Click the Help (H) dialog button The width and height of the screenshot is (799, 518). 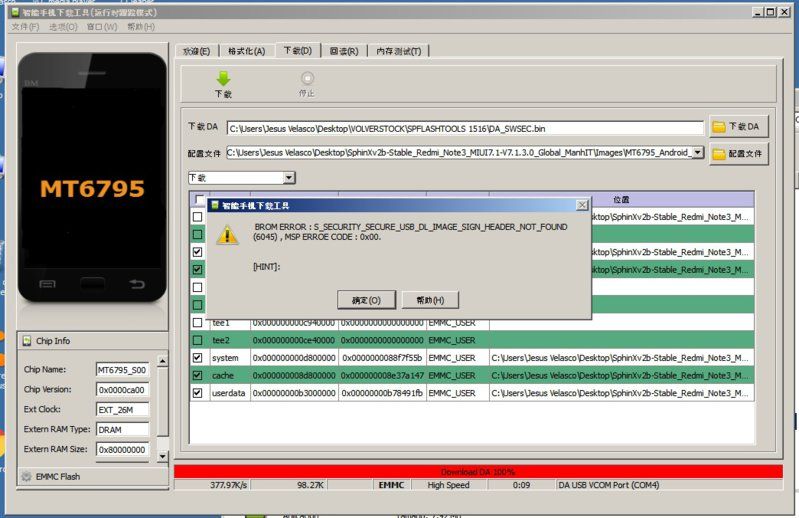[430, 300]
